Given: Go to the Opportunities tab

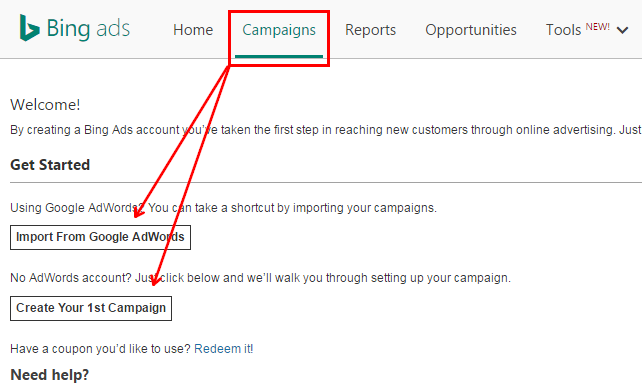Looking at the screenshot, I should 471,30.
